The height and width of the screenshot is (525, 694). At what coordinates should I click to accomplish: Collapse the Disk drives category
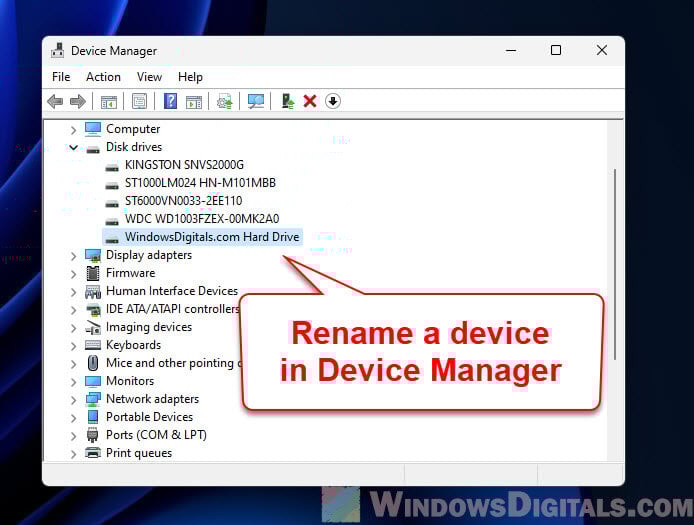pos(73,147)
